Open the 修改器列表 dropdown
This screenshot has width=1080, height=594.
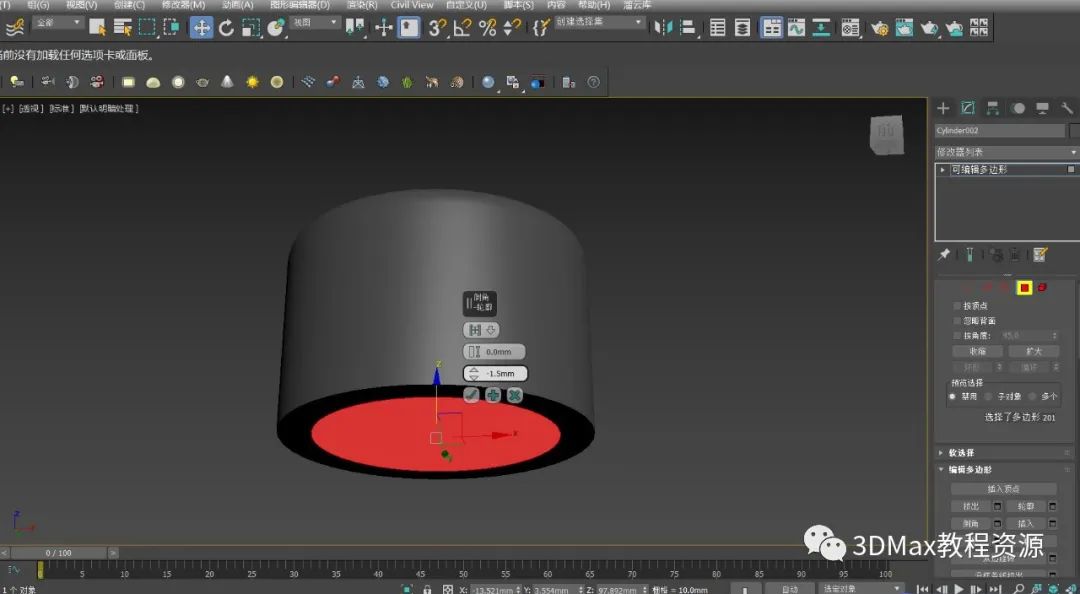tap(1006, 152)
